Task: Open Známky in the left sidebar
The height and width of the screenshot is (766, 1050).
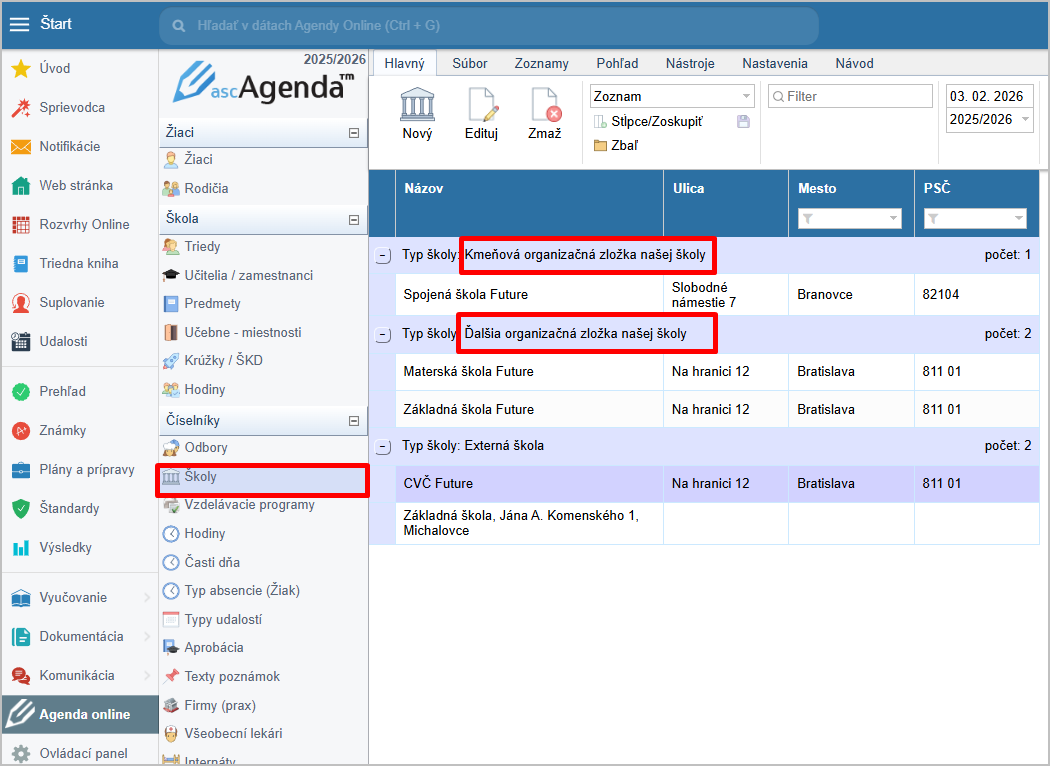Action: coord(62,430)
